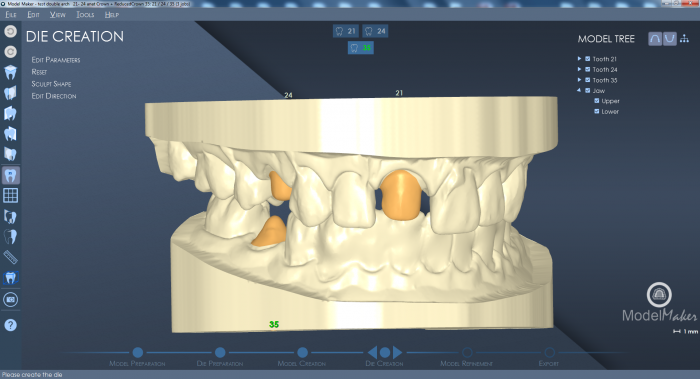The image size is (700, 379).
Task: Uncheck the Tooth 21 checkbox
Action: (588, 59)
